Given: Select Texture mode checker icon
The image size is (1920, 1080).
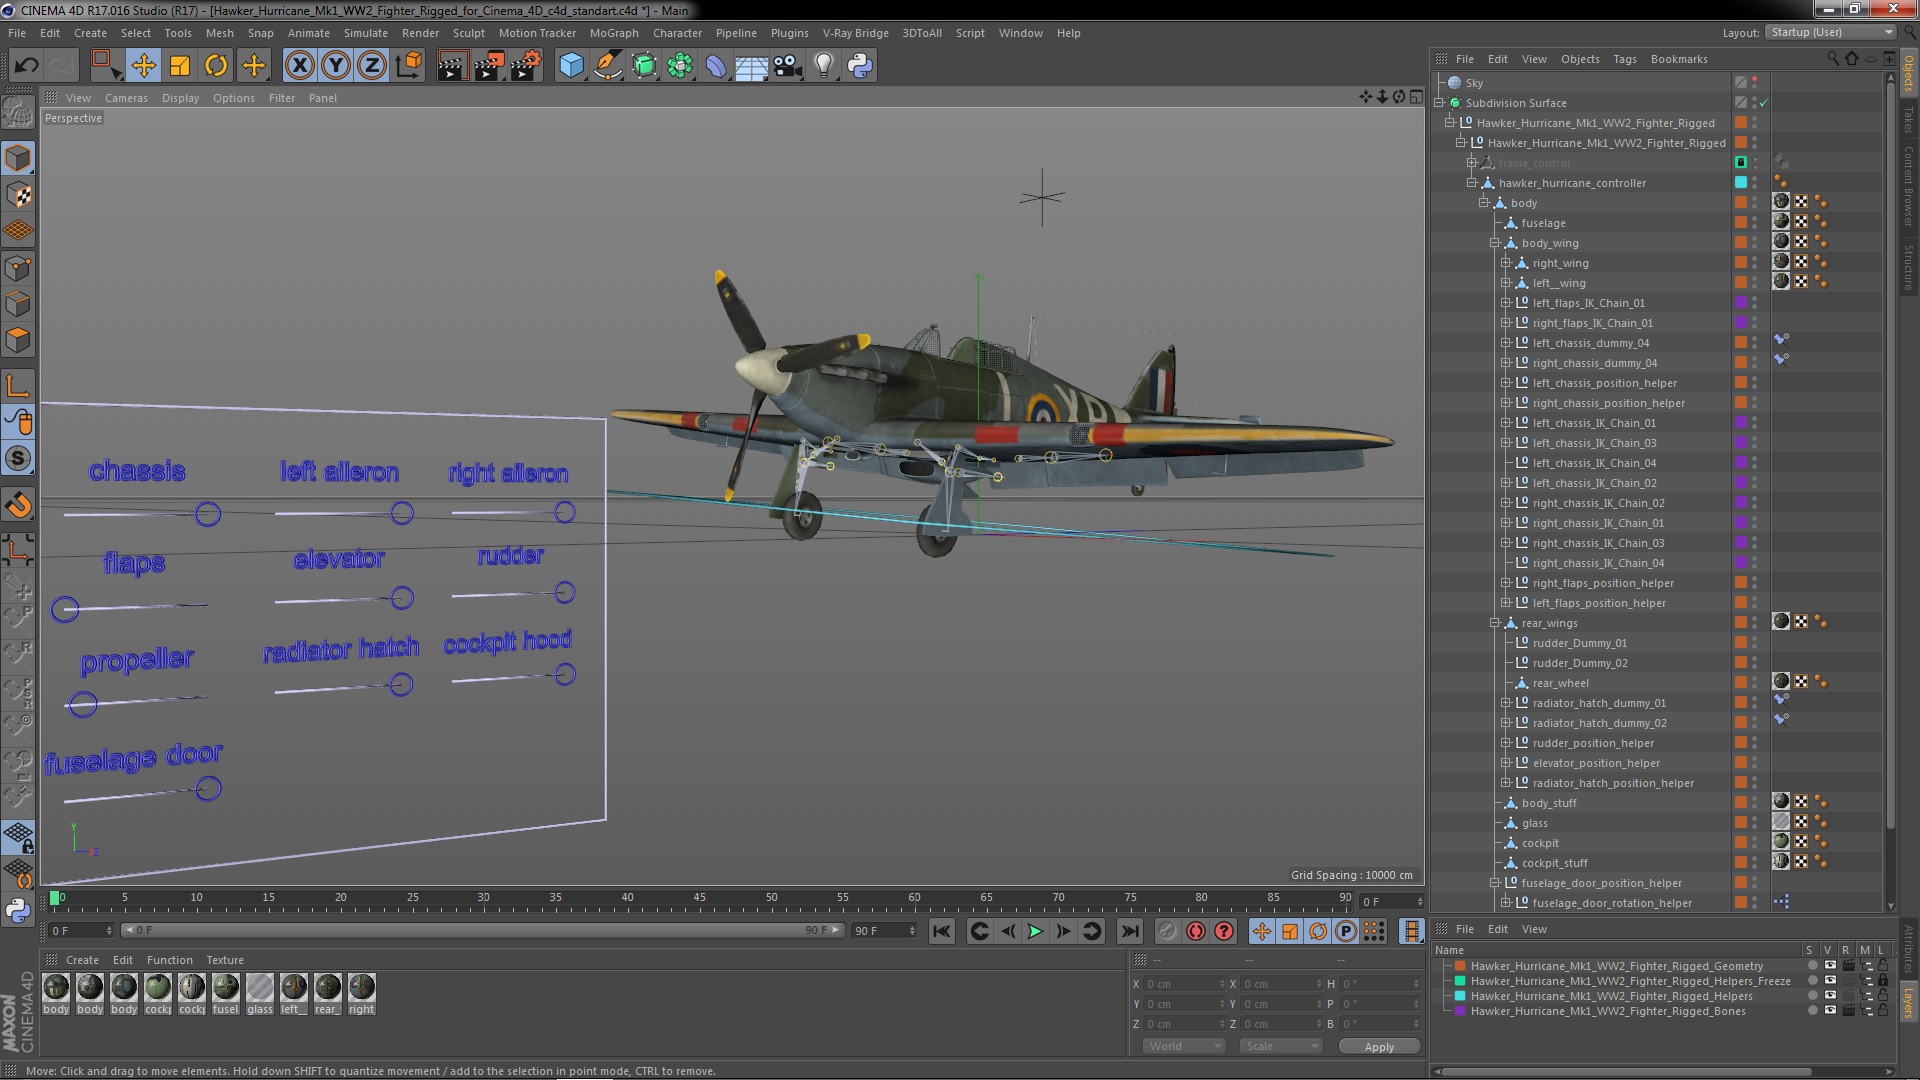Looking at the screenshot, I should (18, 195).
